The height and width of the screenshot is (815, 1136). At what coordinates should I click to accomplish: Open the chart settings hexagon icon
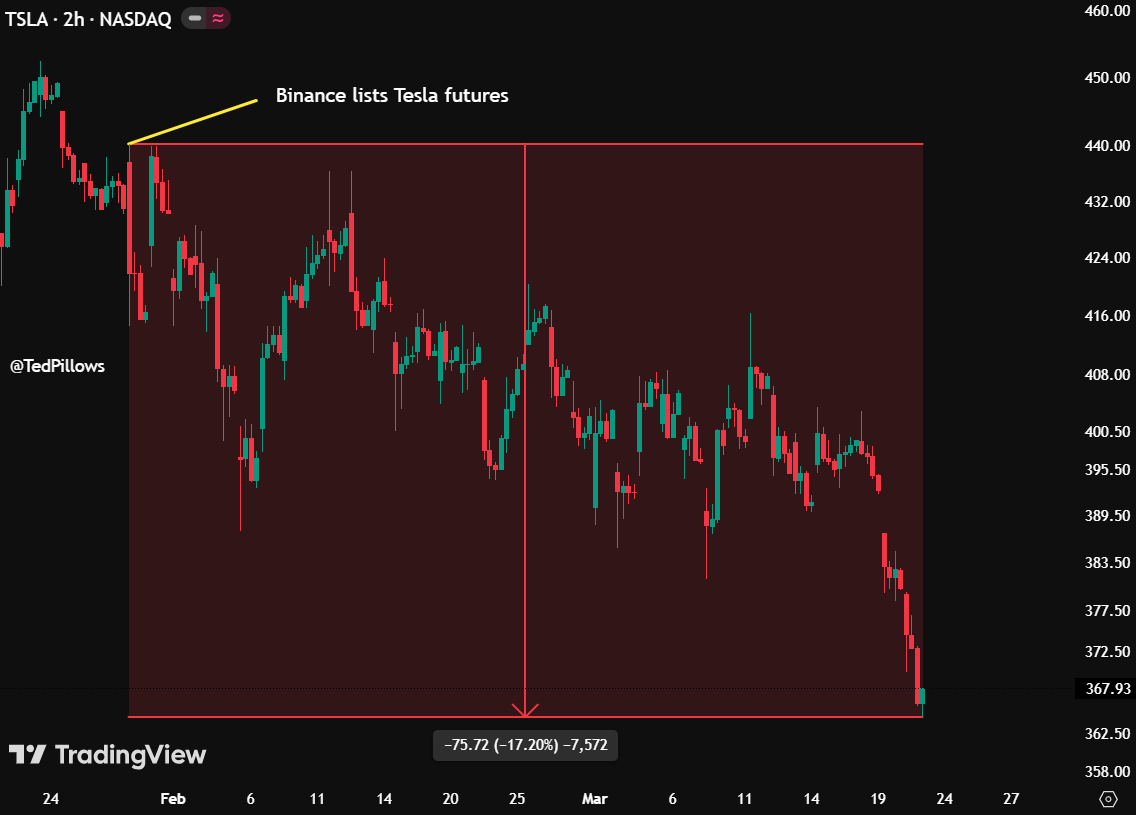point(1108,798)
